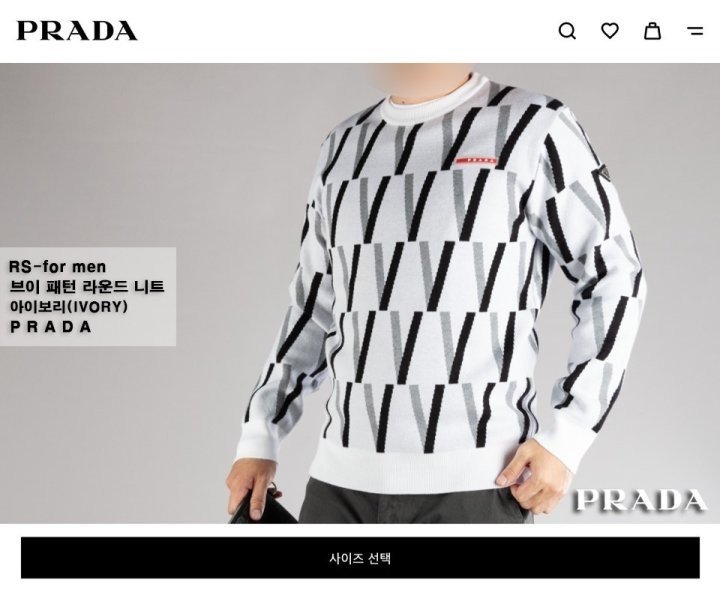Image resolution: width=720 pixels, height=592 pixels.
Task: Tap the 사이즈 선택 size selection button
Action: (360, 558)
